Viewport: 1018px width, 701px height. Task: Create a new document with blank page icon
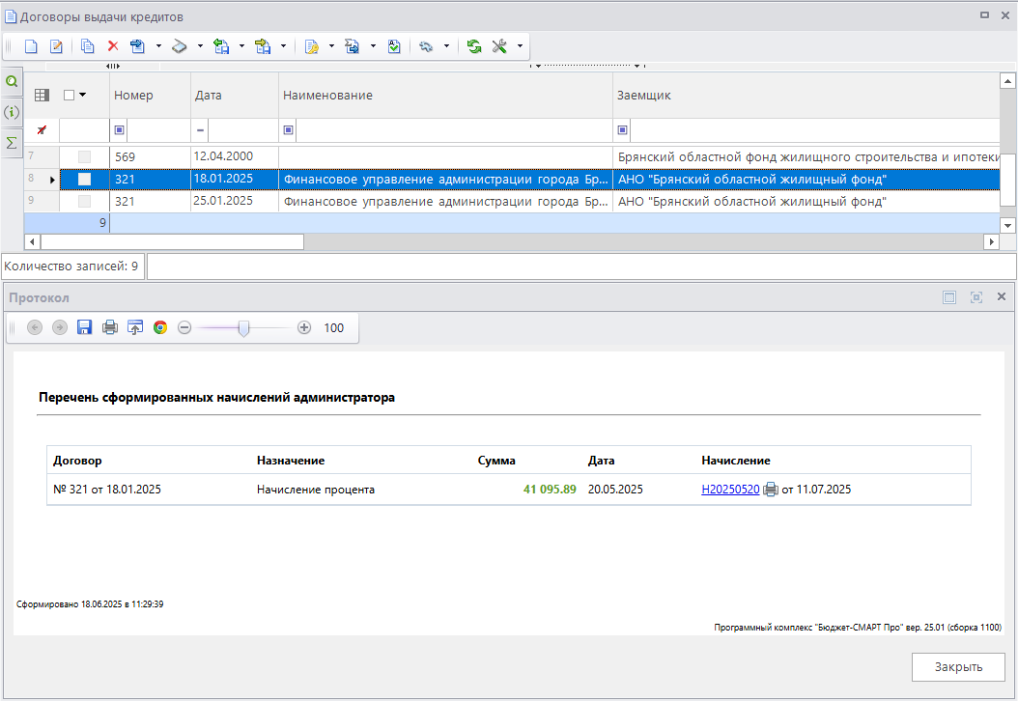[31, 46]
